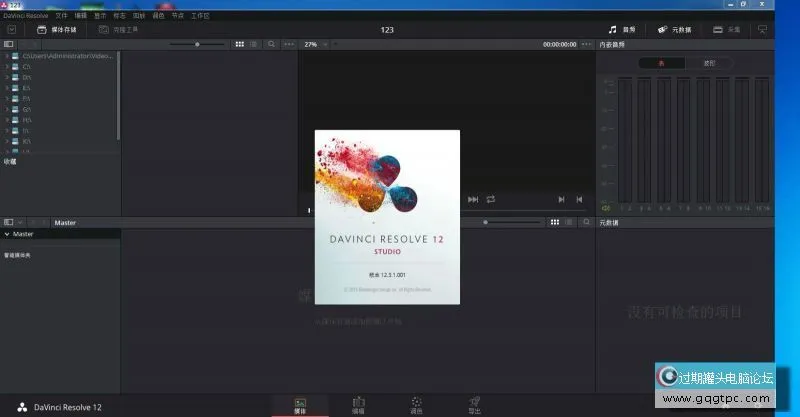Select the Waveform (波形) audio view button
Viewport: 800px width, 417px height.
[x=709, y=63]
